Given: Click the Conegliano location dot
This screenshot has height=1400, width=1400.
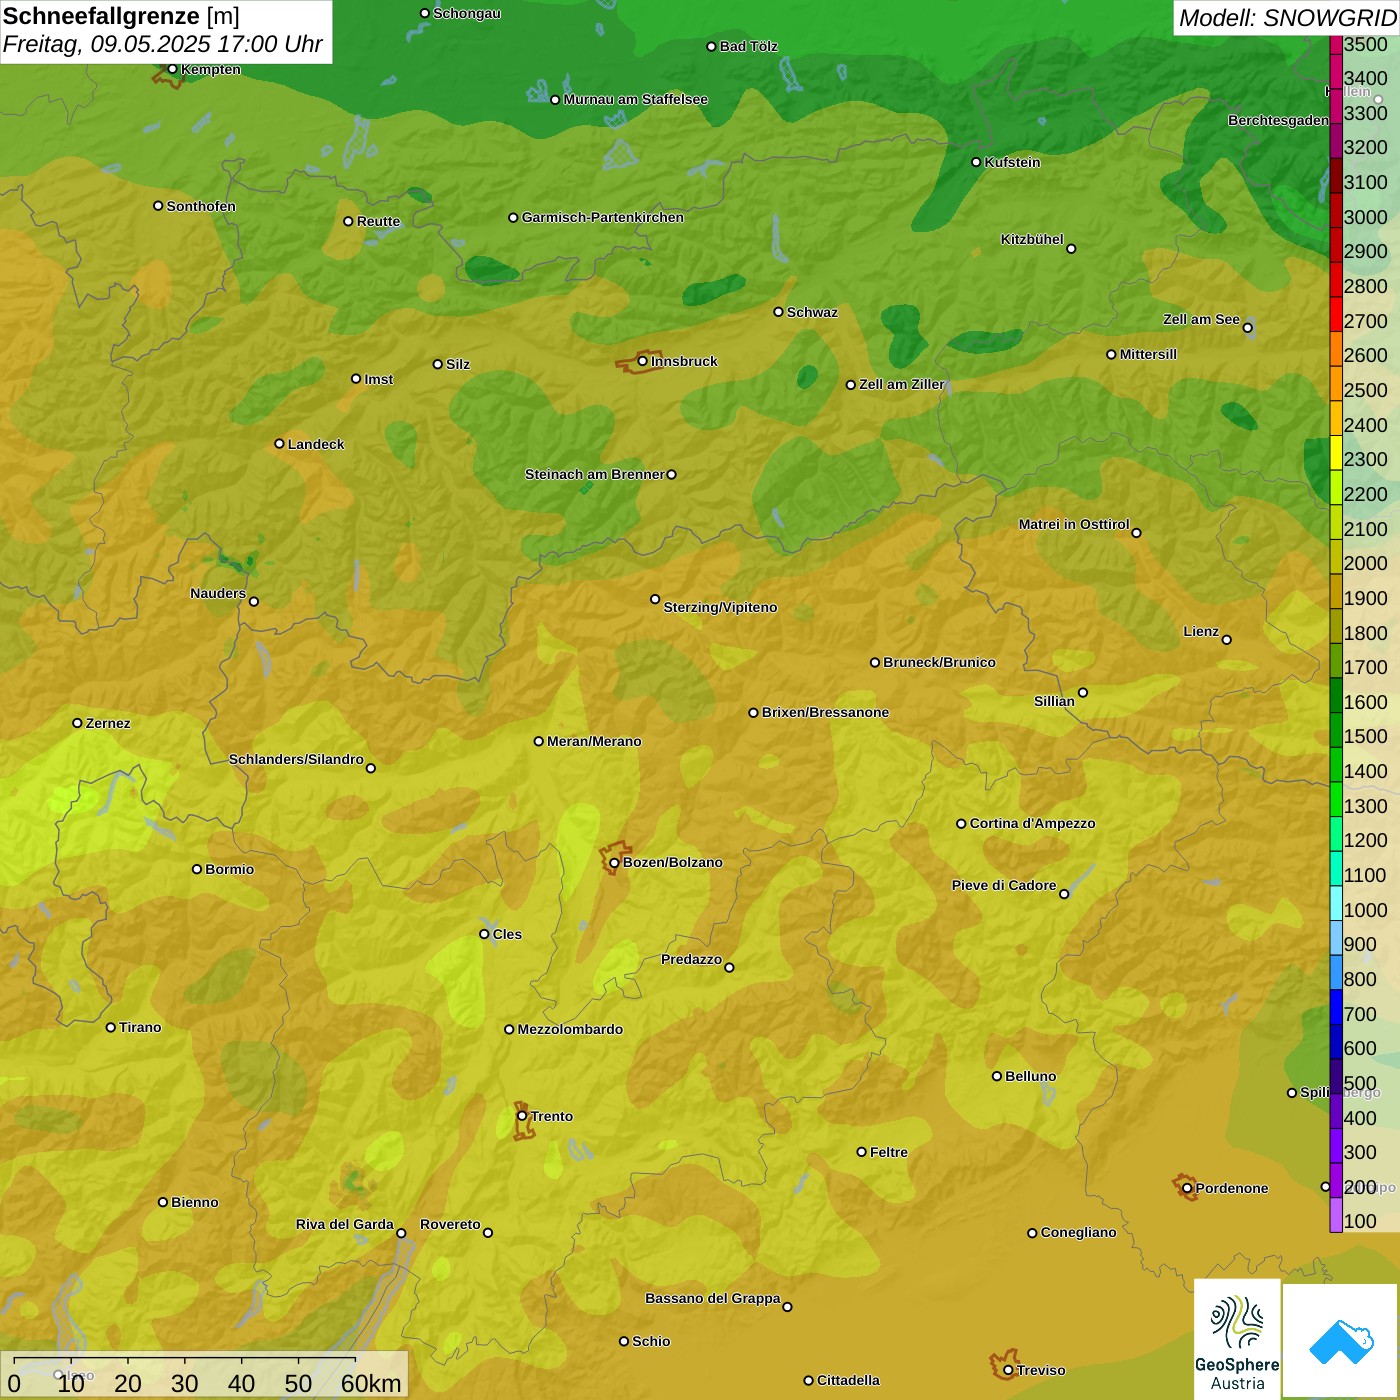Looking at the screenshot, I should pos(1032,1233).
